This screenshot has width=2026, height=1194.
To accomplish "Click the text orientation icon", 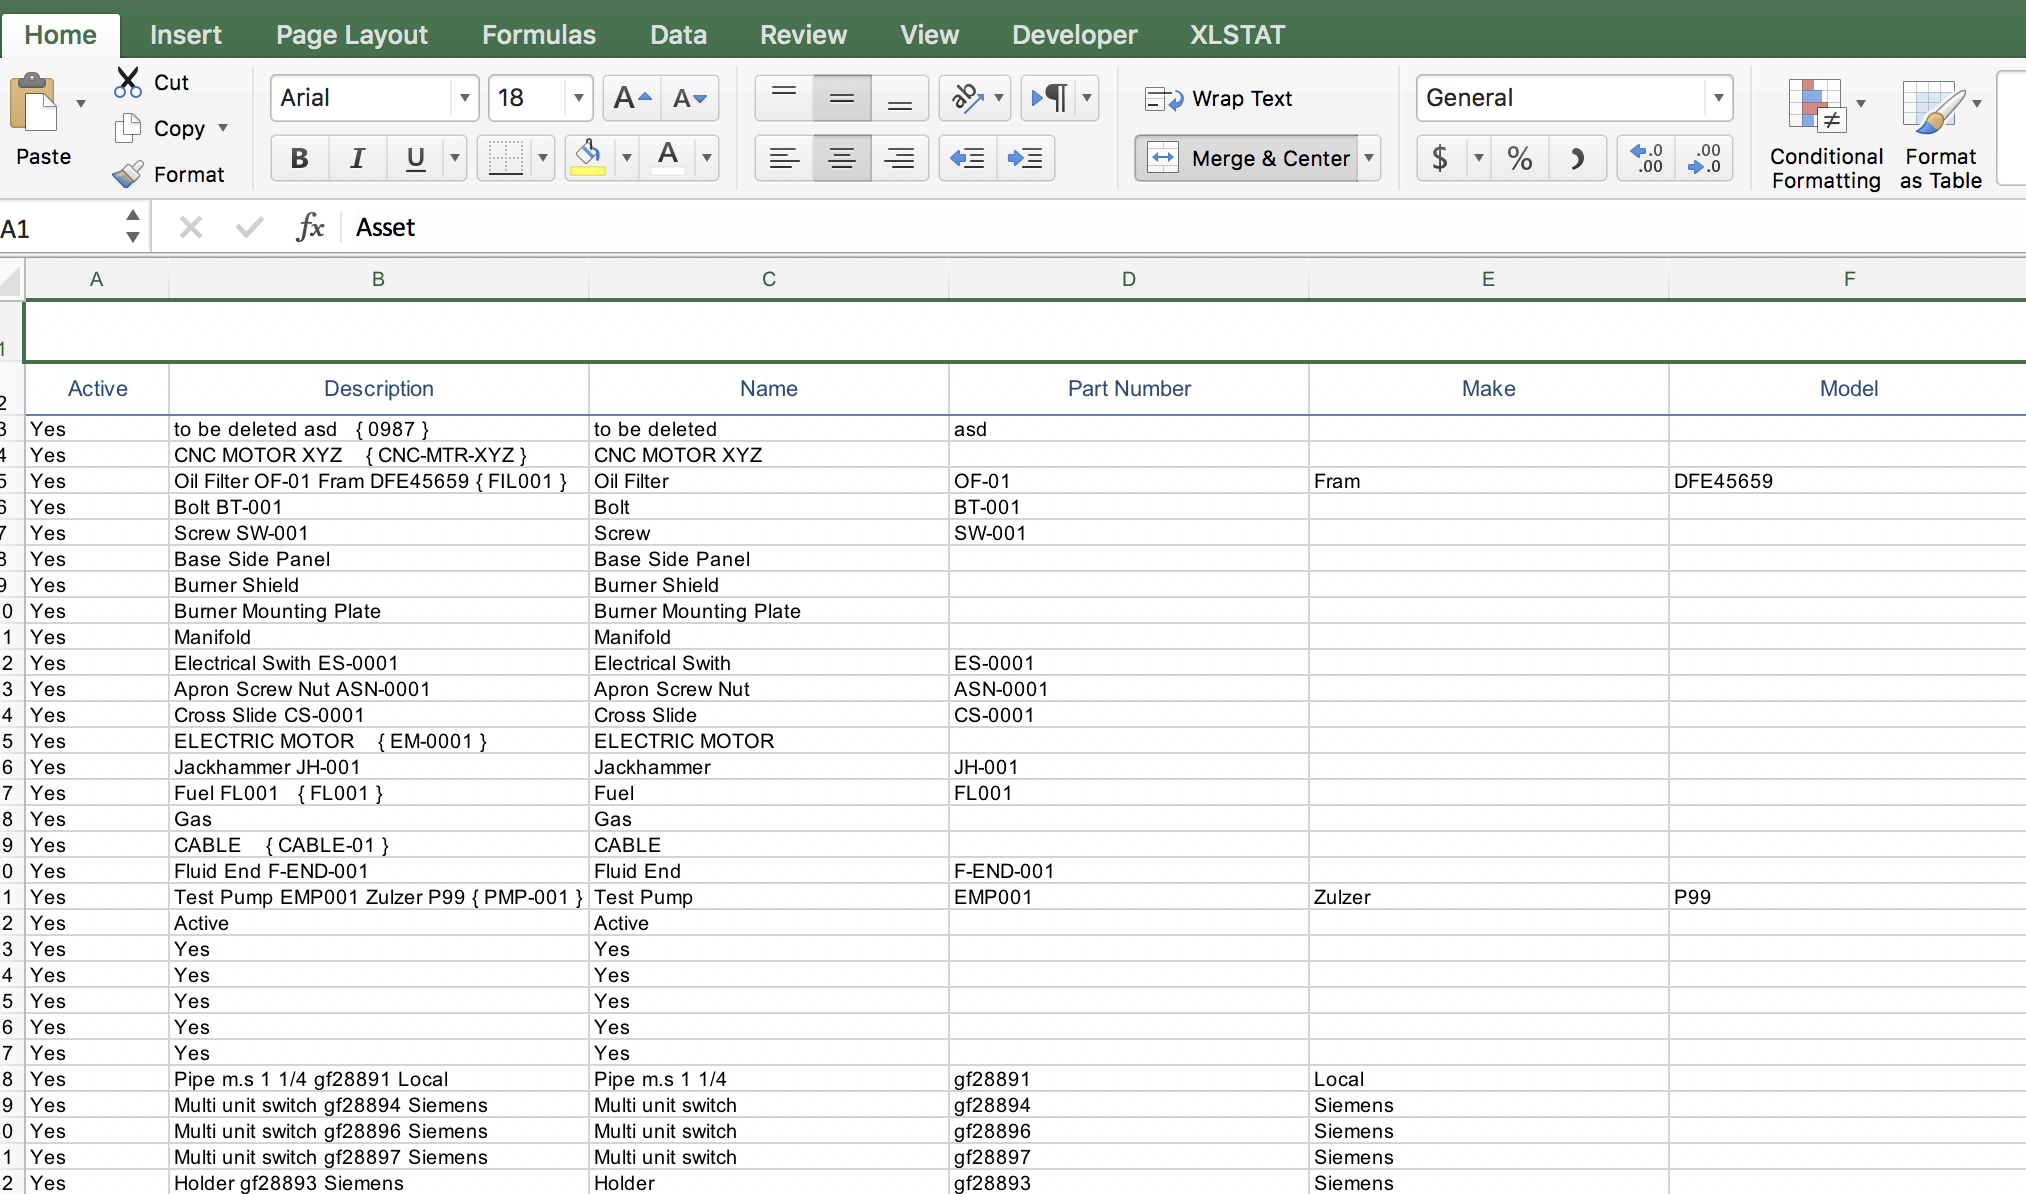I will pos(966,98).
